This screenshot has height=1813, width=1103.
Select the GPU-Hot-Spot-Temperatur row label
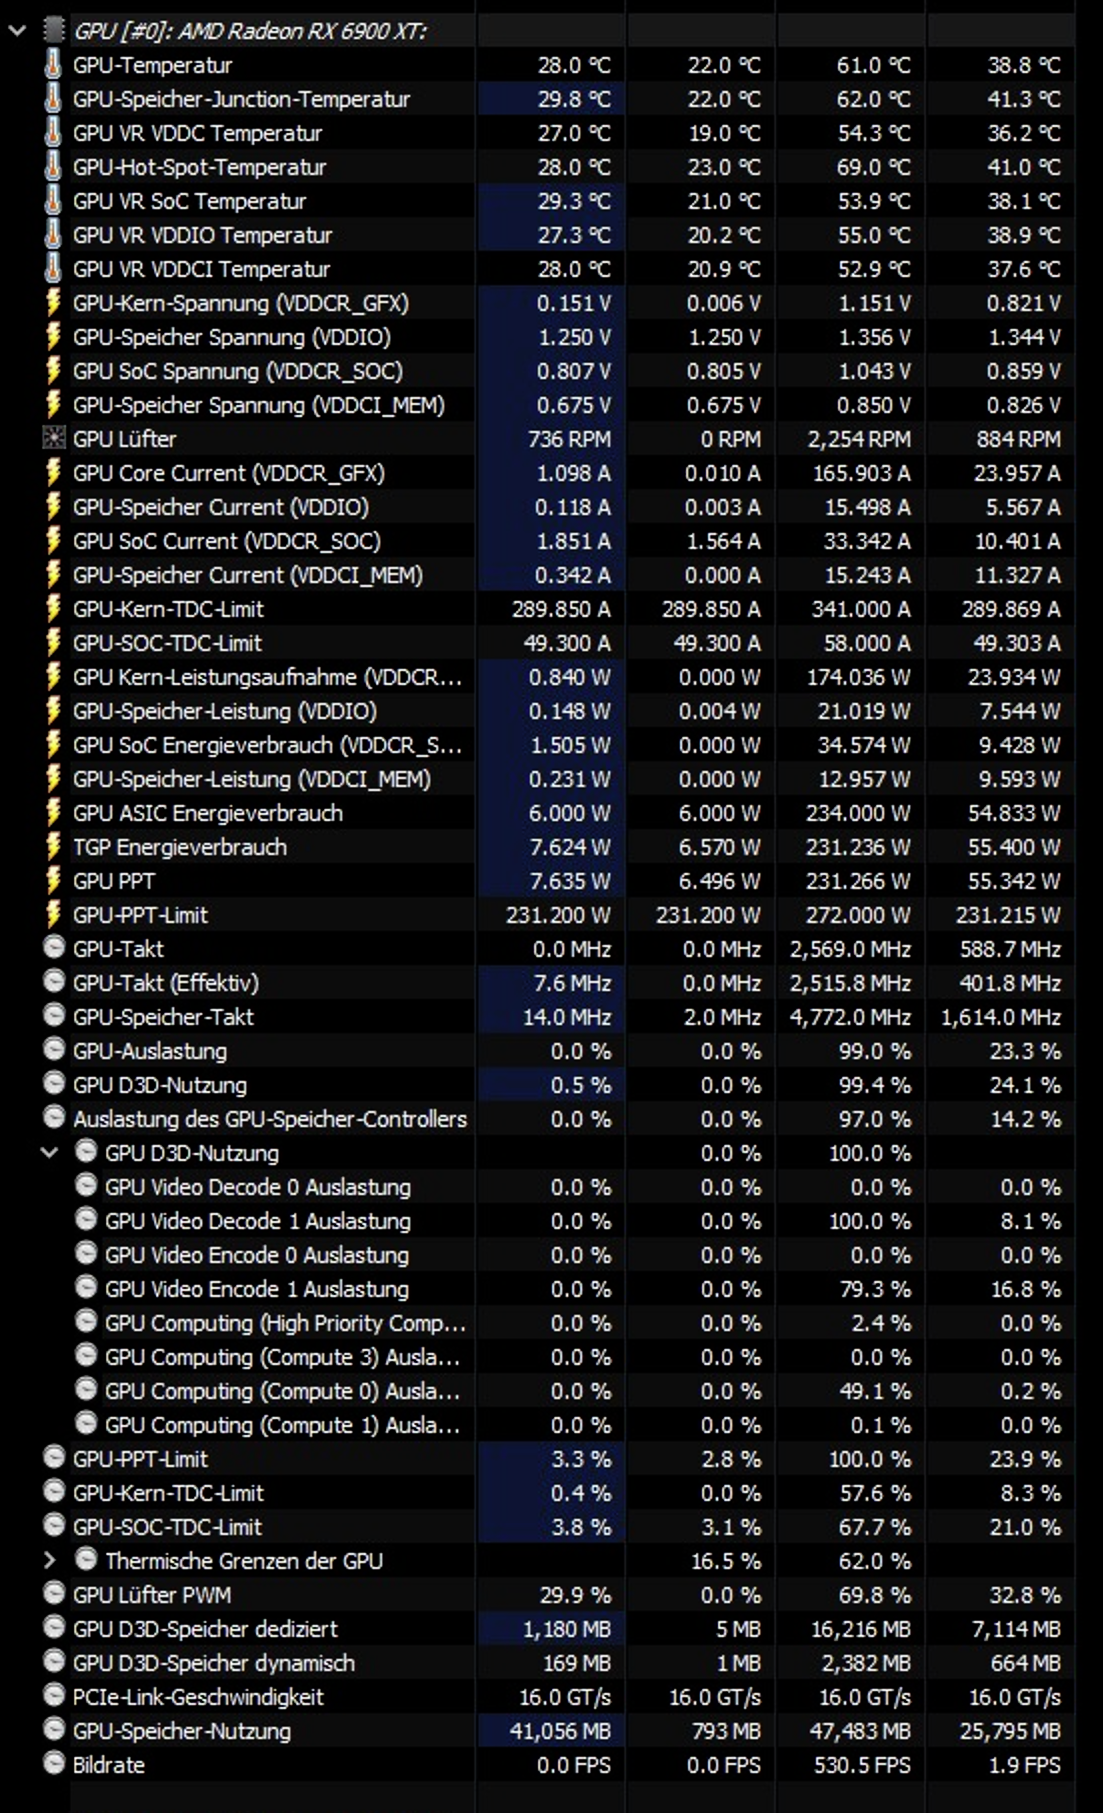[199, 167]
